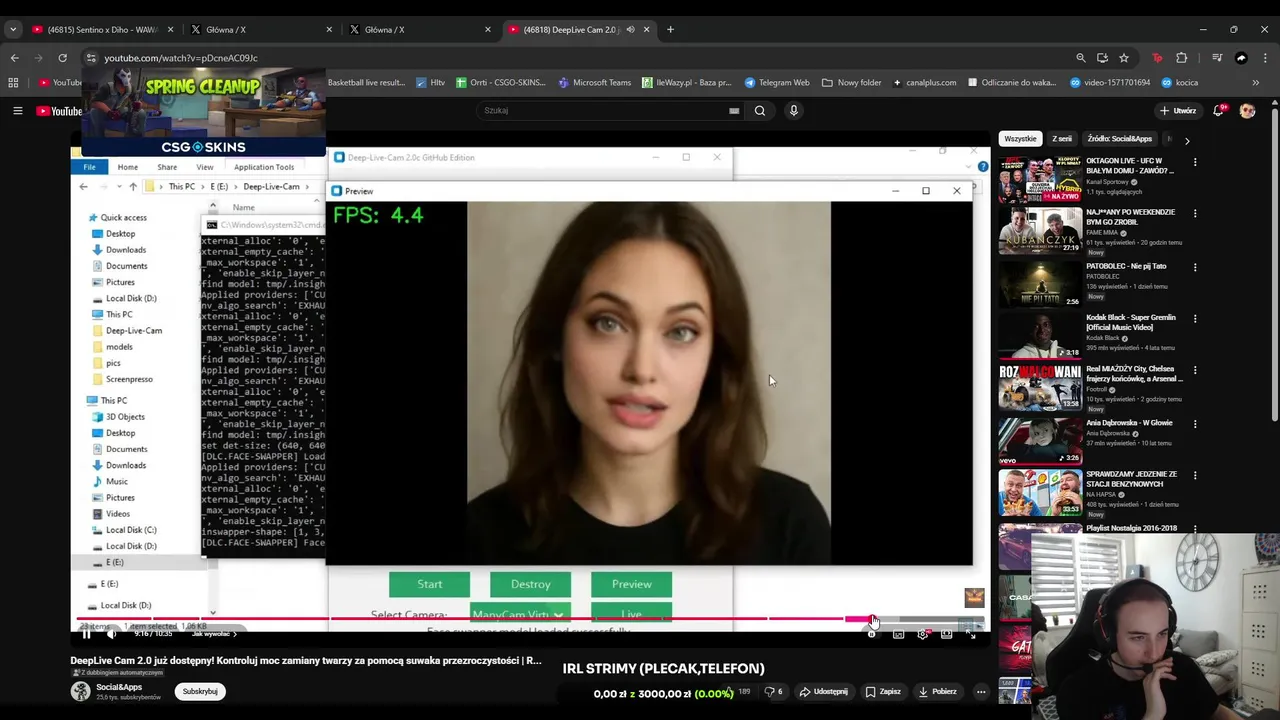Image resolution: width=1280 pixels, height=720 pixels.
Task: Reload the page with the browser refresh icon
Action: [62, 58]
